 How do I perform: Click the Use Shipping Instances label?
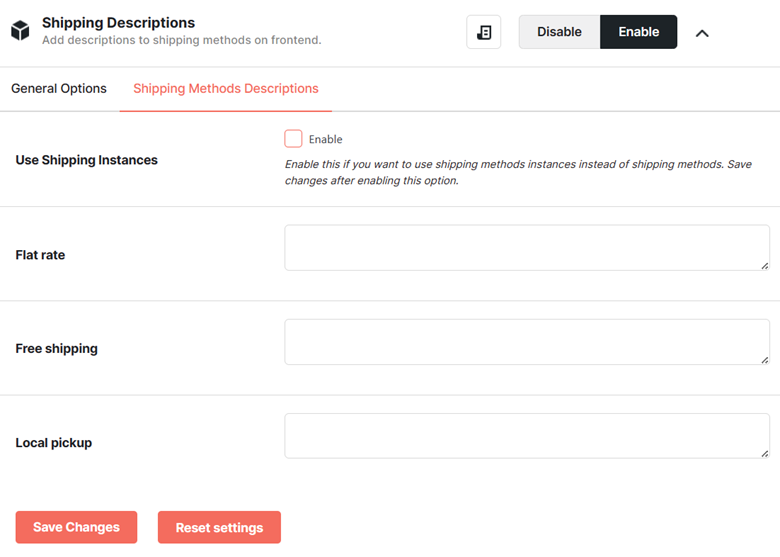click(87, 160)
